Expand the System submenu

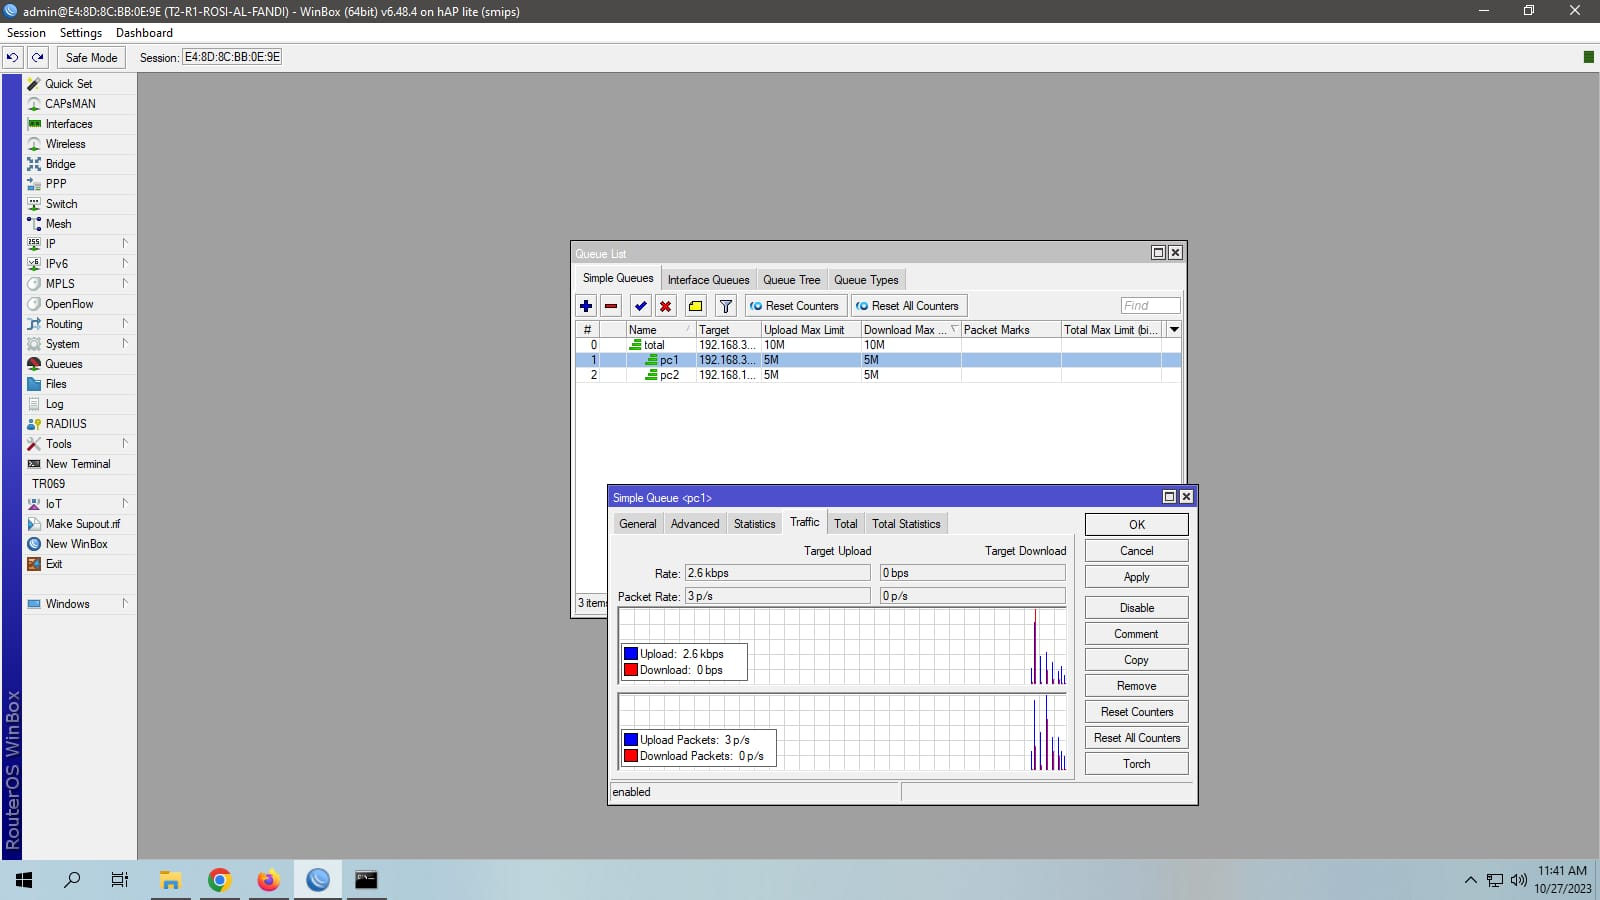[78, 344]
